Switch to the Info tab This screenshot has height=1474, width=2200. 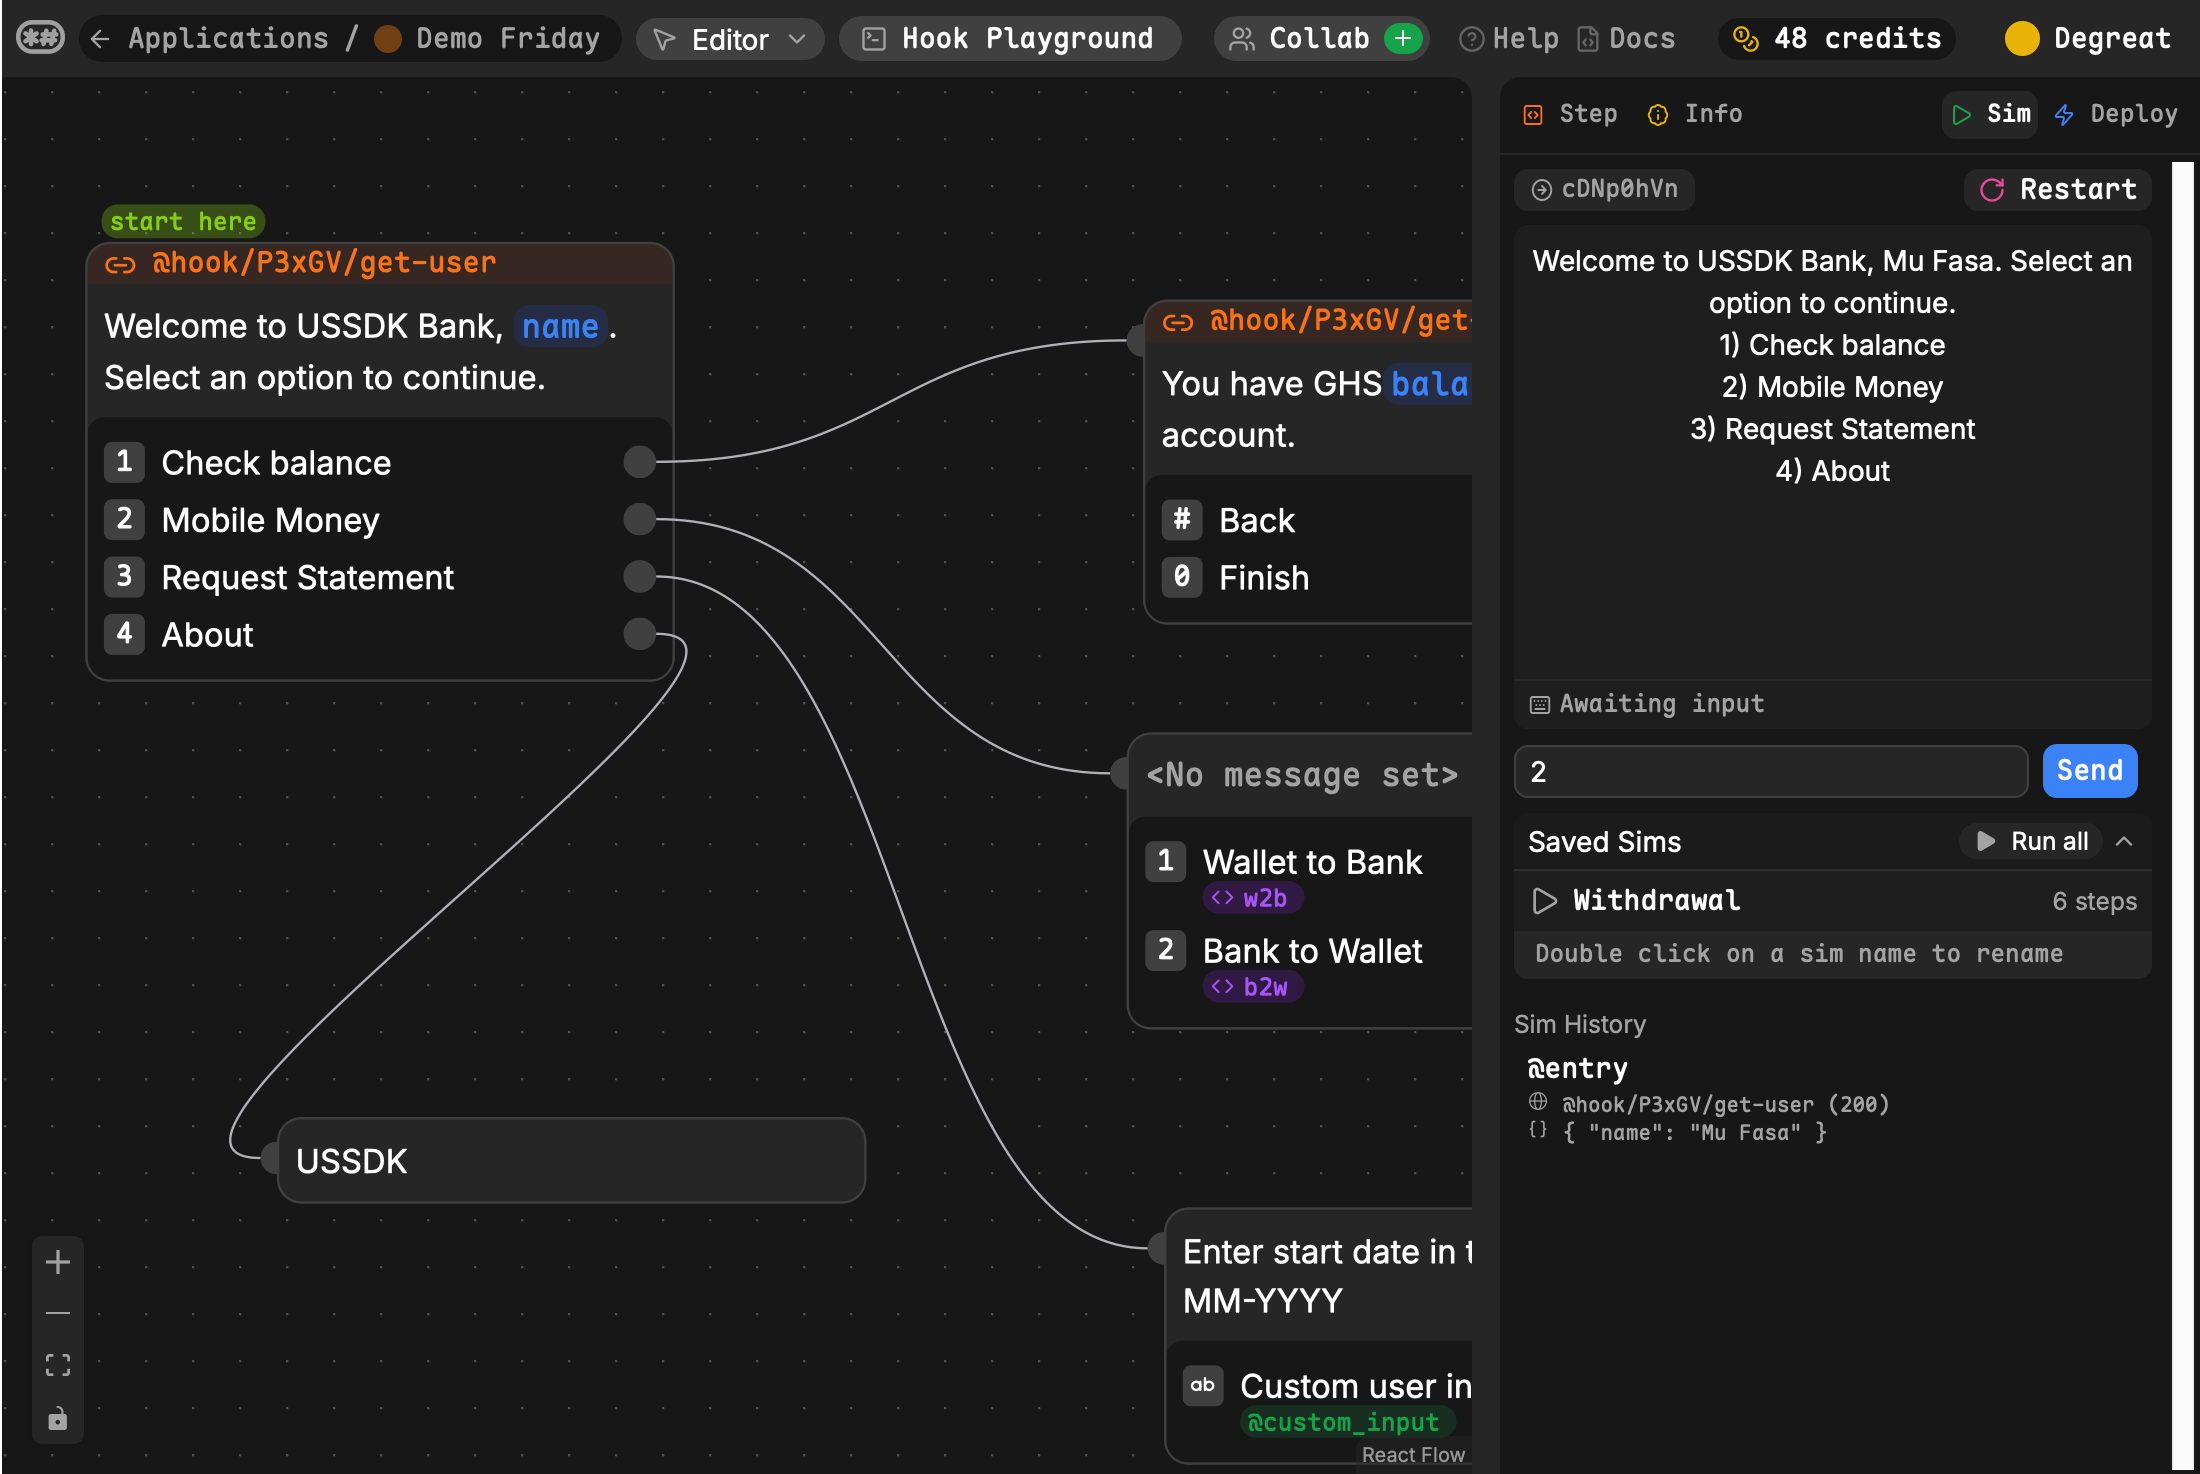click(1694, 113)
